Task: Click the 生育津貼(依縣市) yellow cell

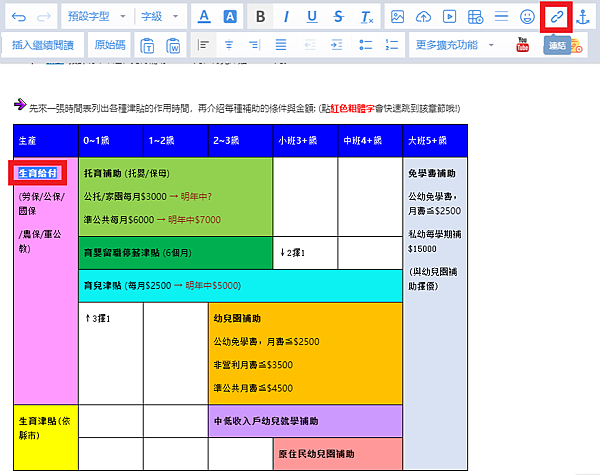Action: [46, 437]
